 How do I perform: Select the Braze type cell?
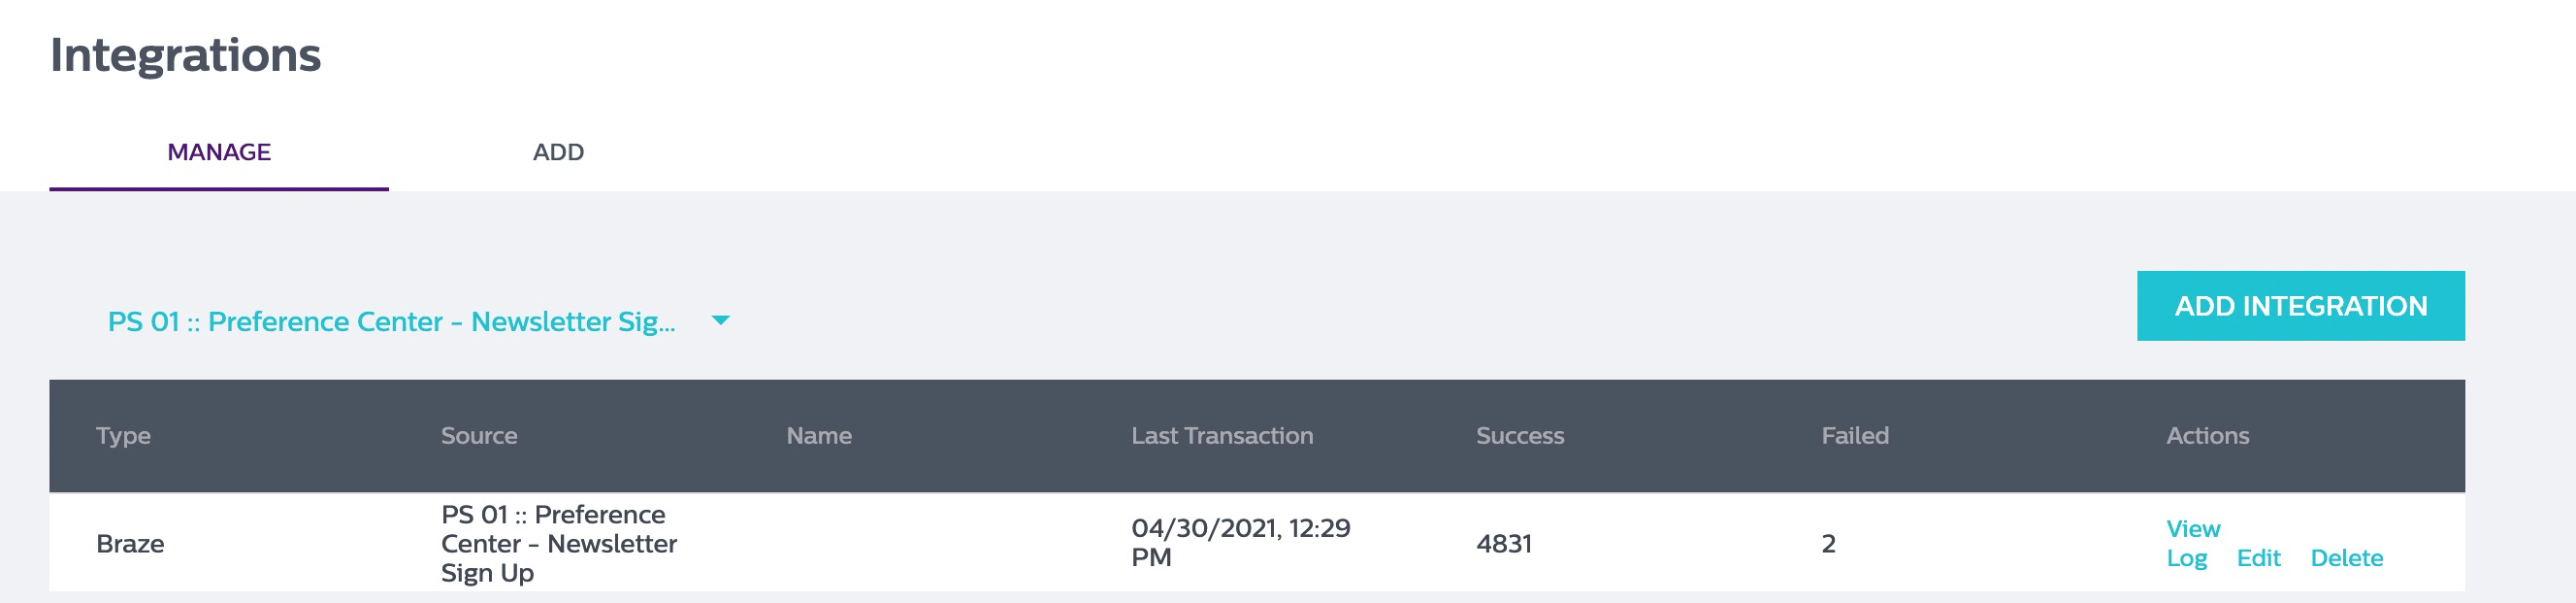click(130, 544)
